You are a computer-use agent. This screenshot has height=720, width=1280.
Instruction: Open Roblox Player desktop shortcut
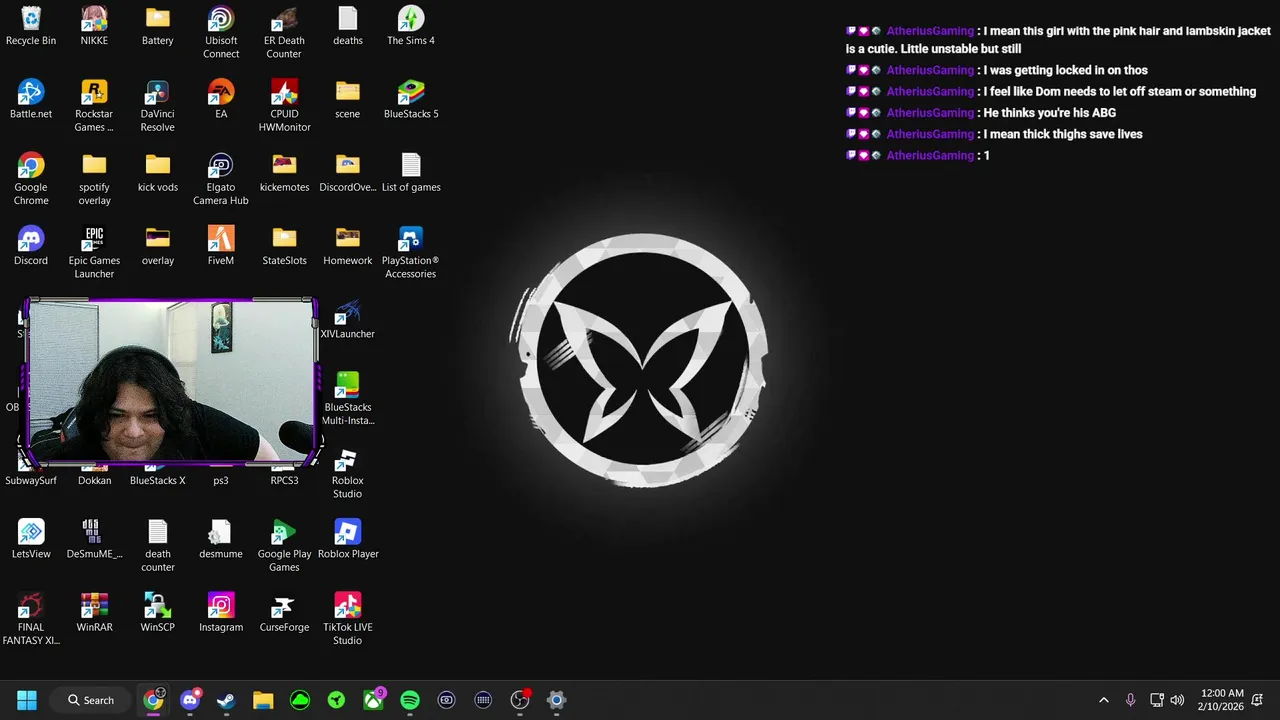(x=347, y=540)
